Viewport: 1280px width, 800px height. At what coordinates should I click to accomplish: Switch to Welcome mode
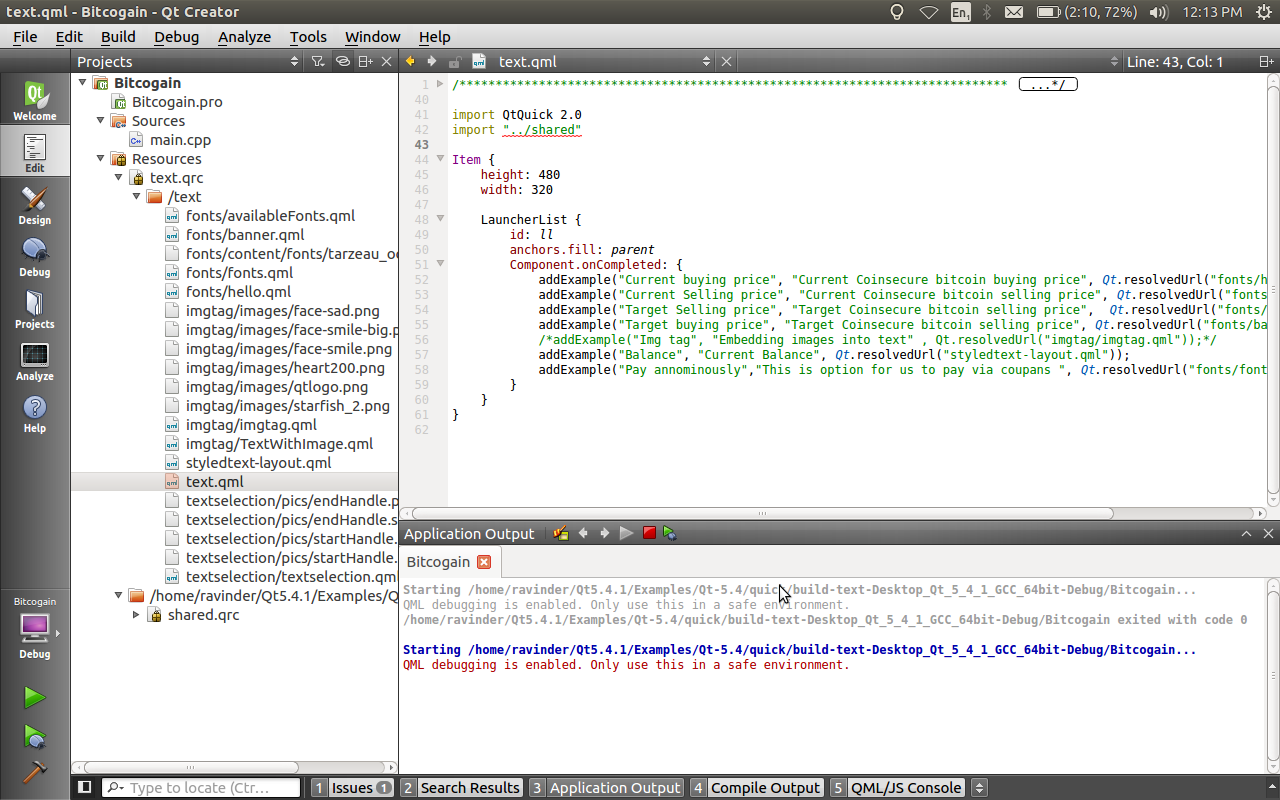[x=35, y=101]
